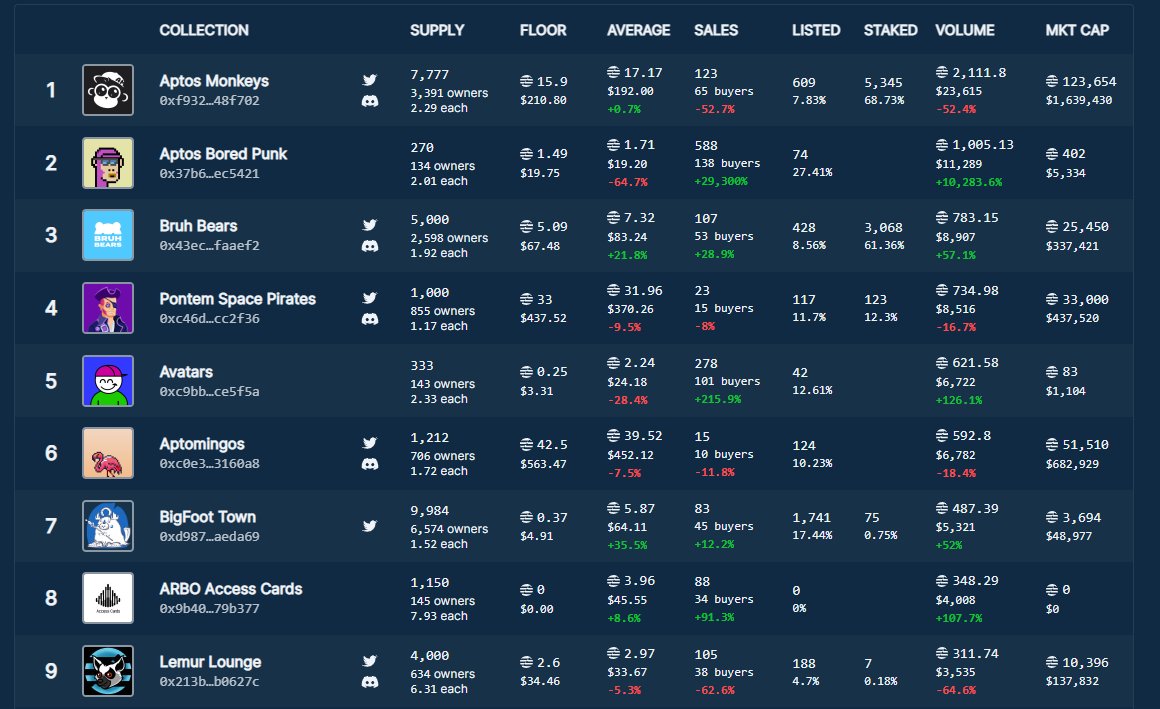The image size is (1160, 709).
Task: Open Aptos Monkeys Twitter icon
Action: click(x=370, y=80)
